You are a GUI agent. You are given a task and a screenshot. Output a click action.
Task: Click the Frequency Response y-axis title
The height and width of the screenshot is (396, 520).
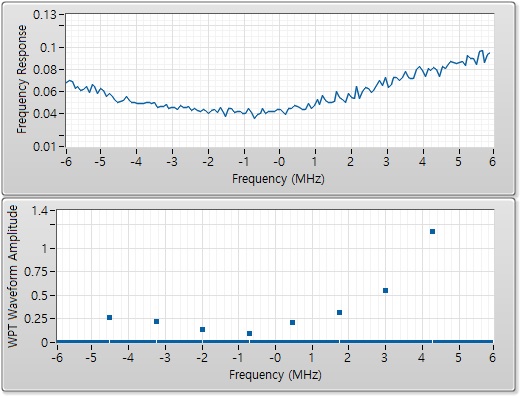click(x=21, y=79)
